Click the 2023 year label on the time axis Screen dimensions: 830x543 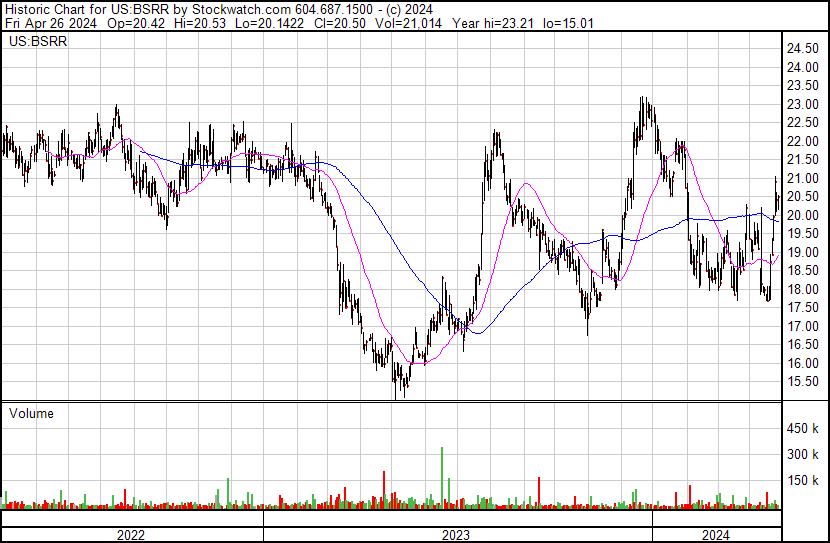pos(456,535)
